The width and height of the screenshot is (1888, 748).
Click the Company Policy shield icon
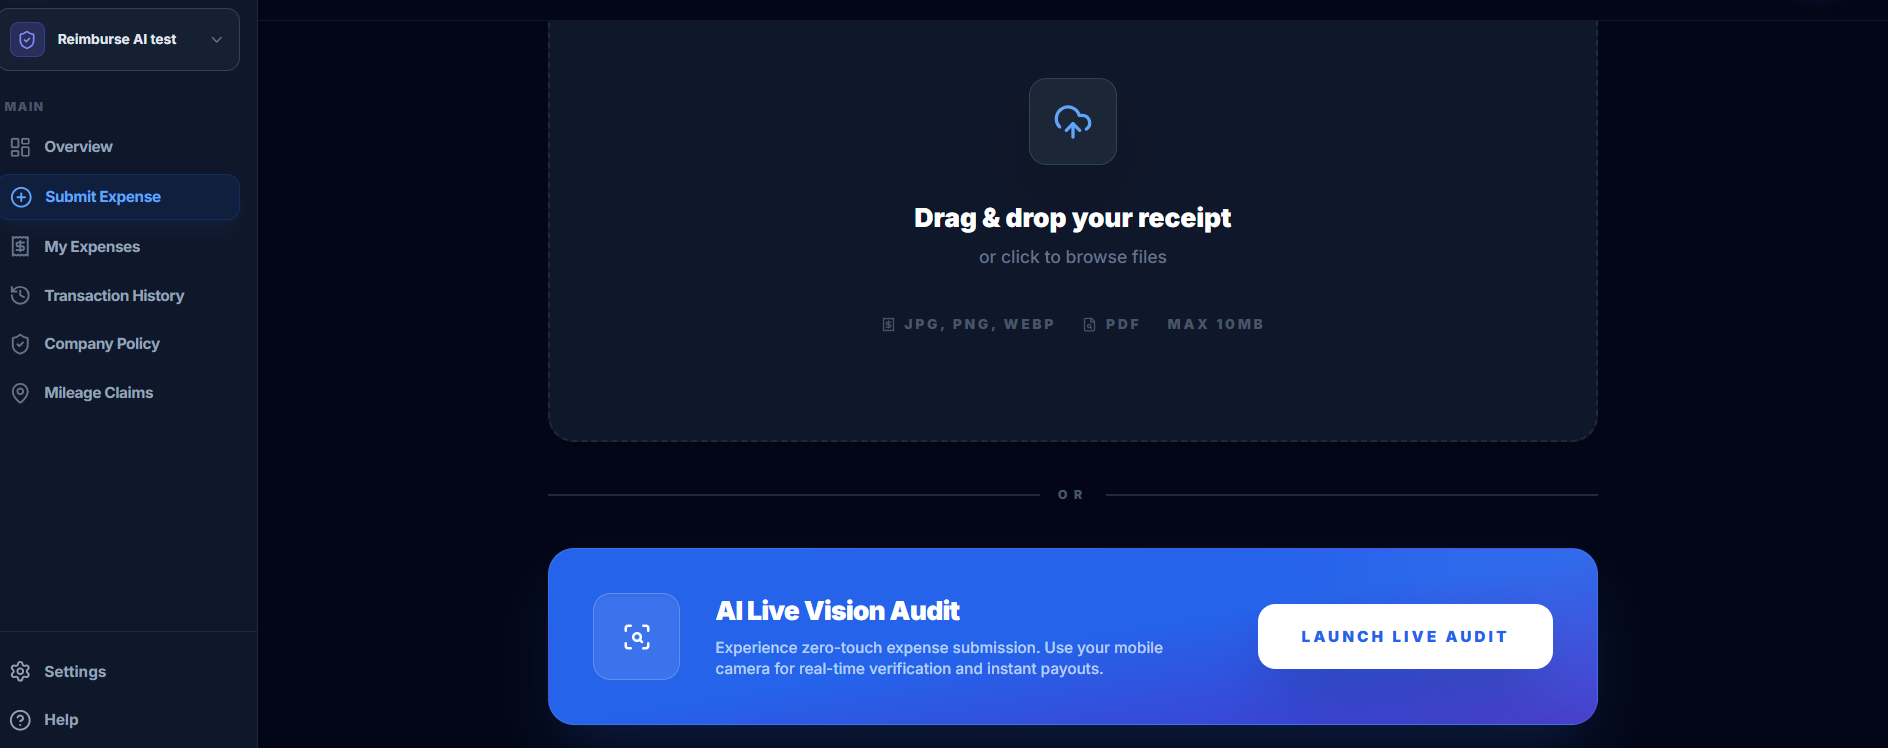pyautogui.click(x=20, y=344)
